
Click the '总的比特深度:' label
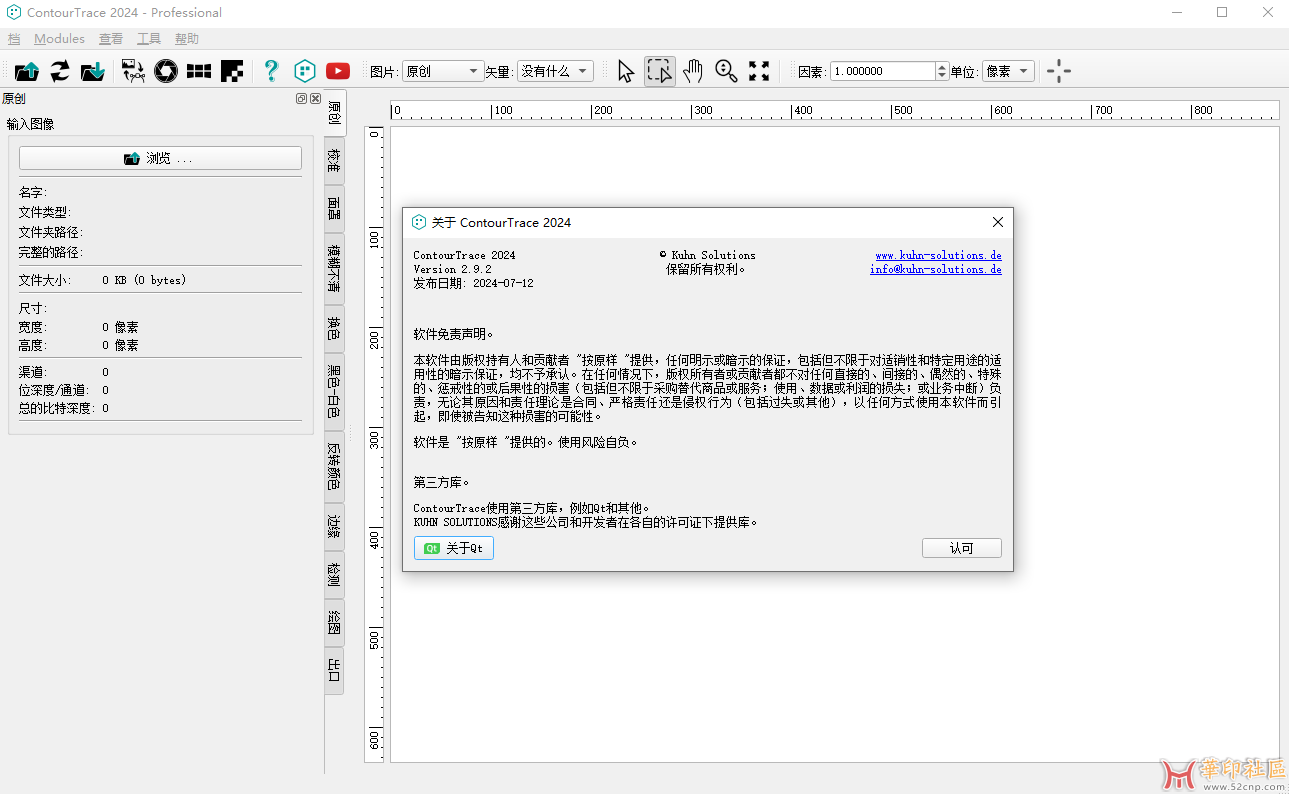point(58,408)
